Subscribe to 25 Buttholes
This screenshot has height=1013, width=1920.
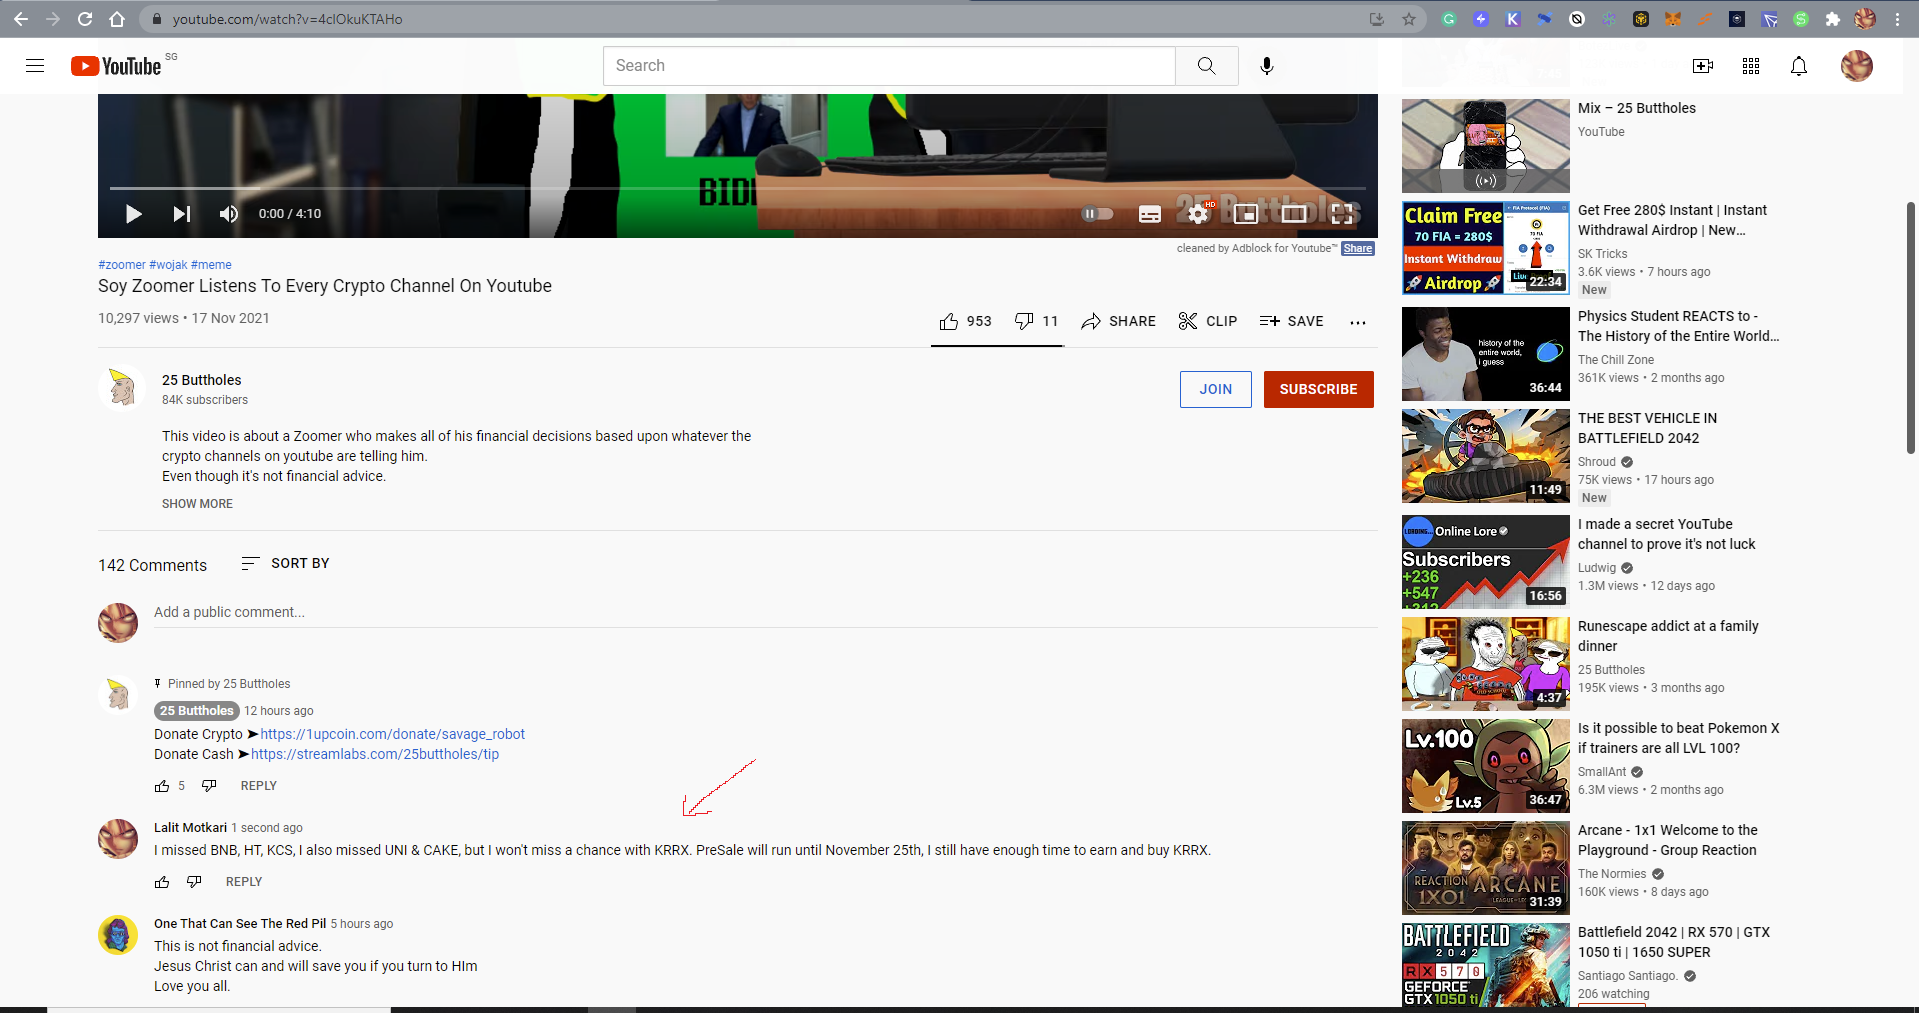click(x=1318, y=389)
